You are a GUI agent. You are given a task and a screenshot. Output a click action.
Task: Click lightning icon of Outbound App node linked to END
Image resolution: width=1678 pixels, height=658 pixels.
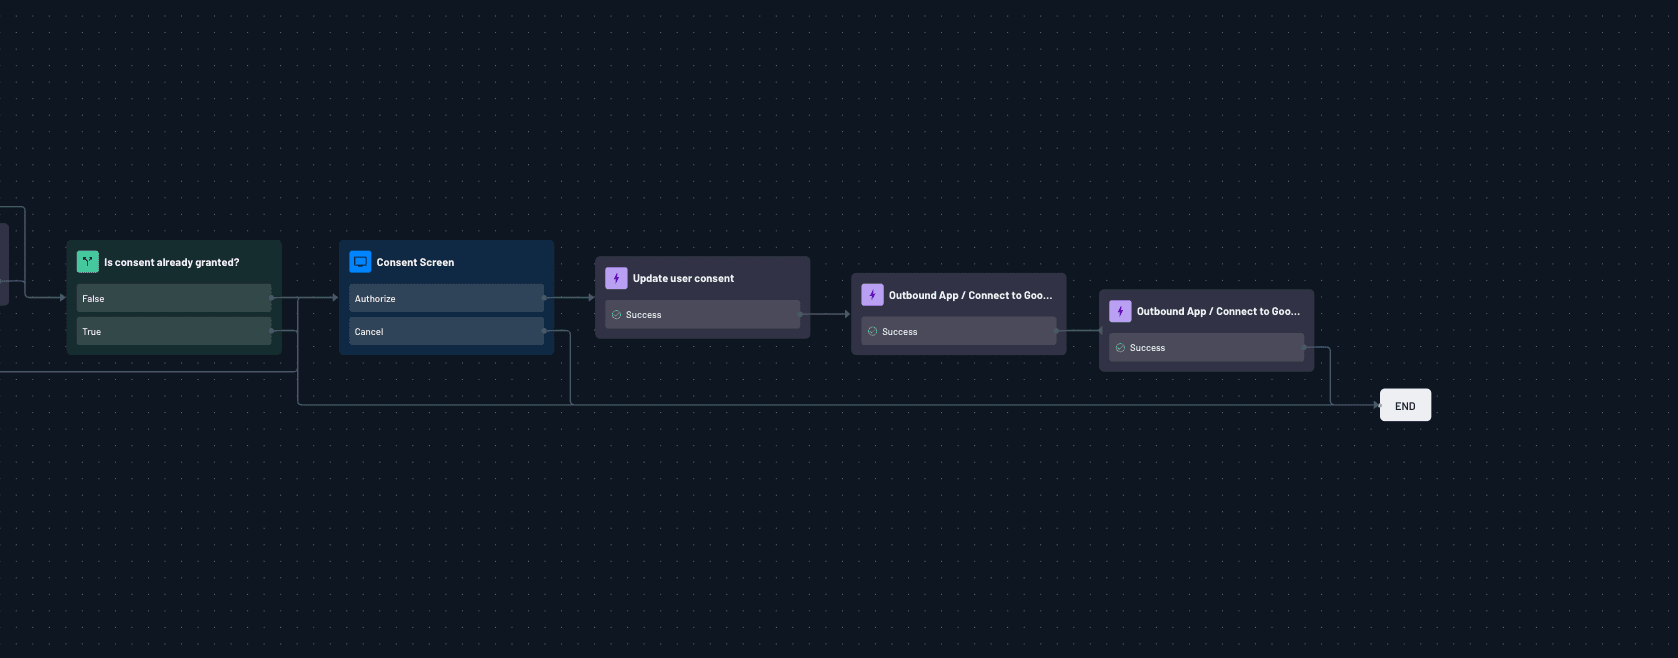tap(1120, 311)
